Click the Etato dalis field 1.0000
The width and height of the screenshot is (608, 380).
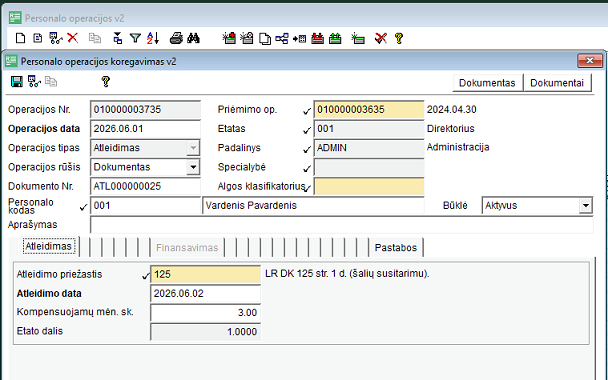206,332
